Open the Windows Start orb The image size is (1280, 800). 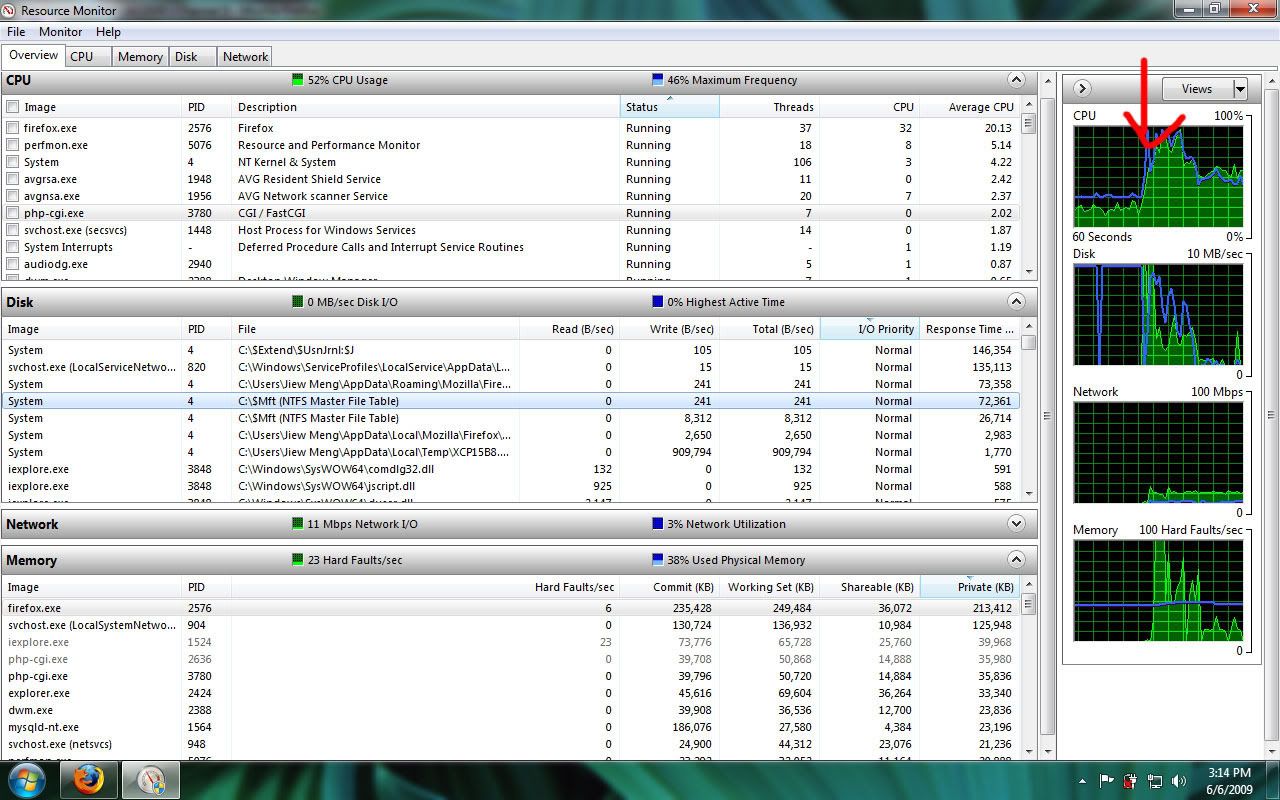27,779
